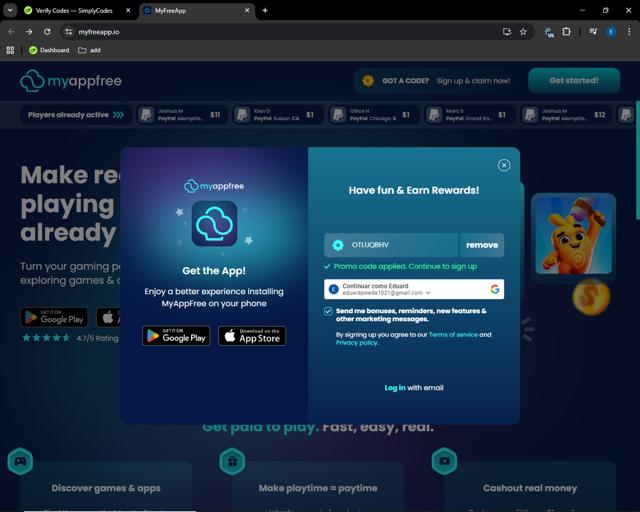Open Google Play badge in popup
Viewport: 640px width, 512px height.
point(176,336)
